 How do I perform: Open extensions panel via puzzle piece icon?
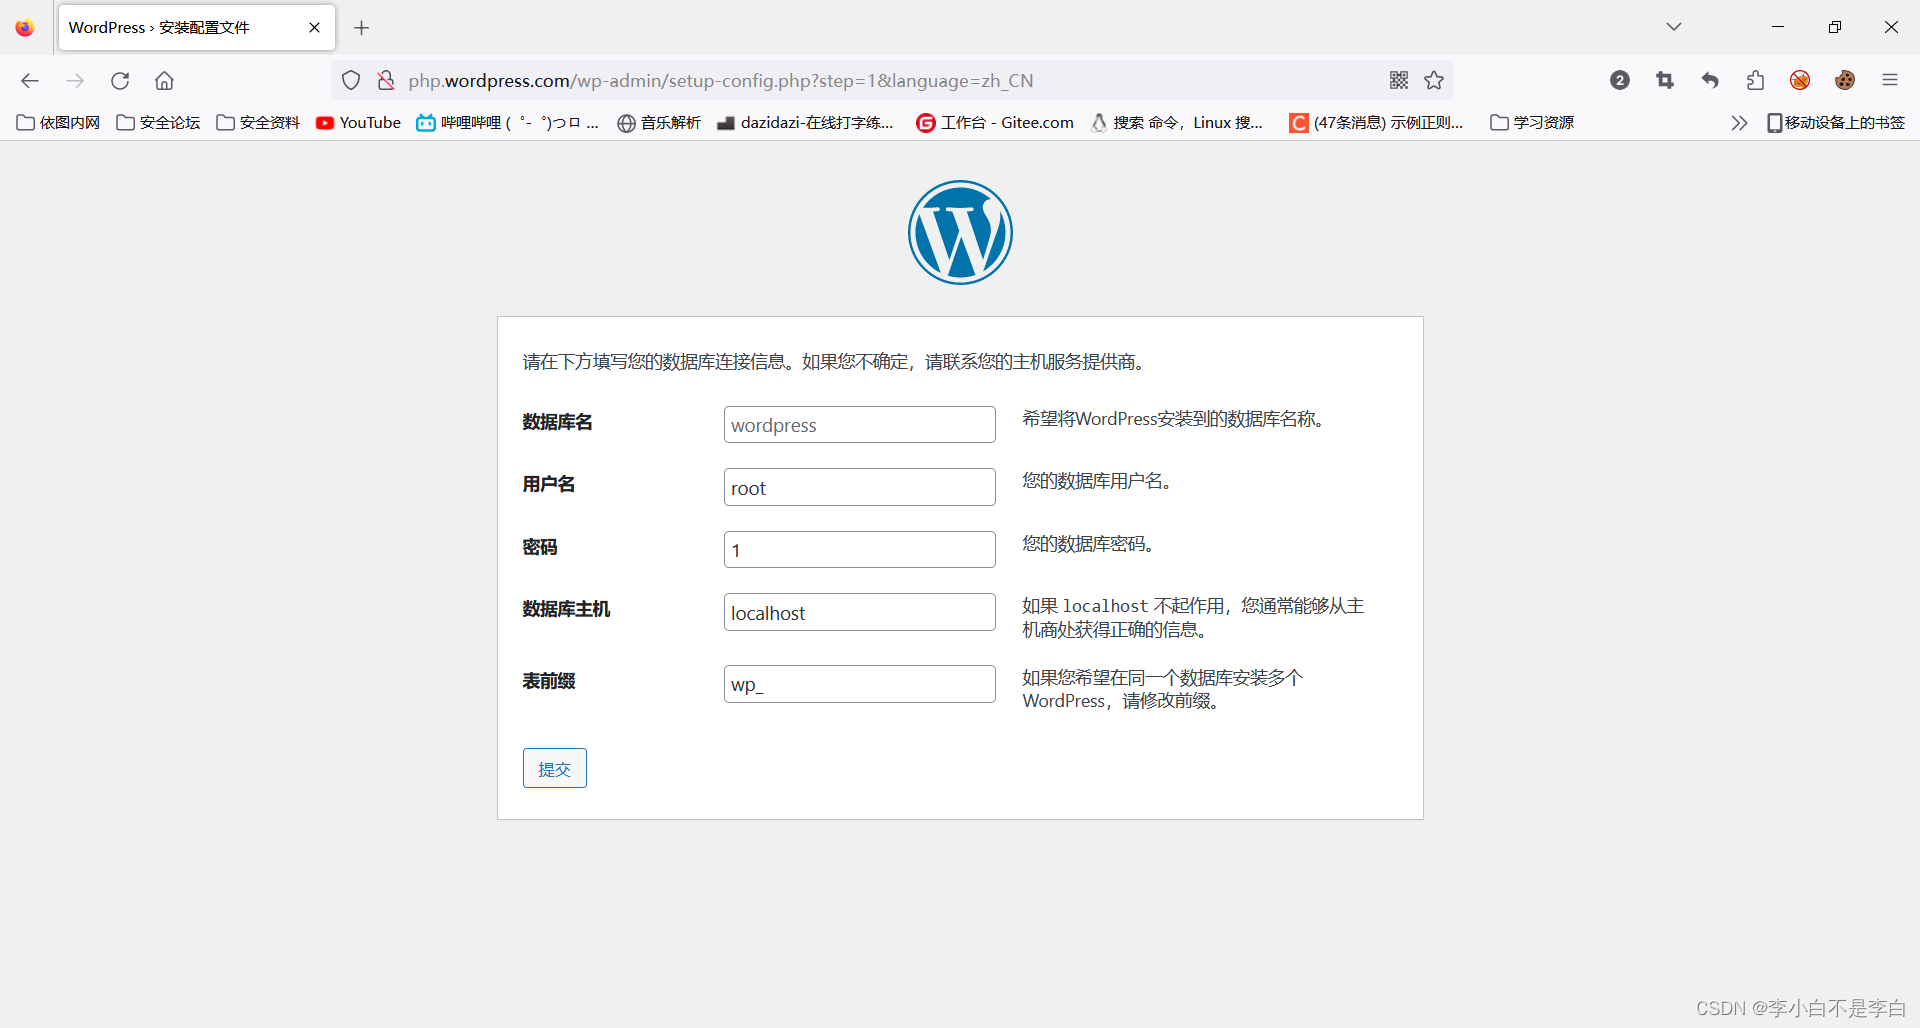coord(1755,80)
